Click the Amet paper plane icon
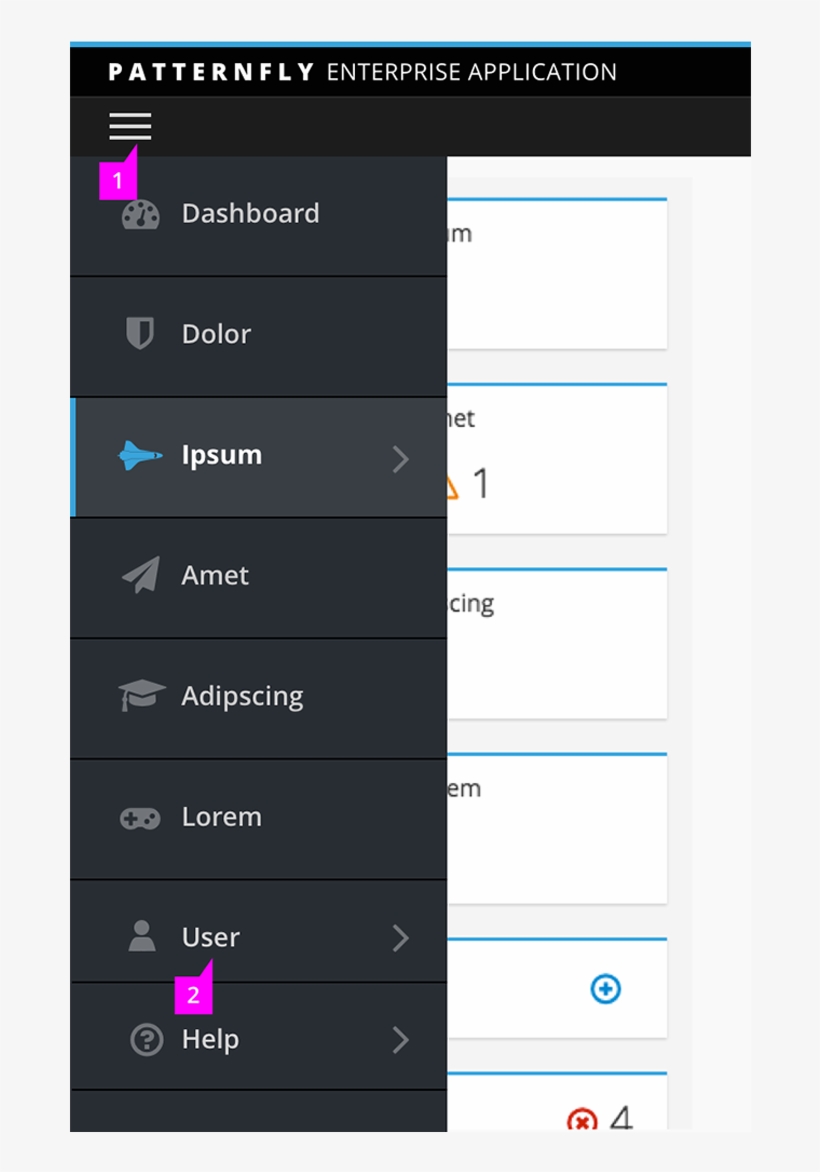 coord(141,575)
